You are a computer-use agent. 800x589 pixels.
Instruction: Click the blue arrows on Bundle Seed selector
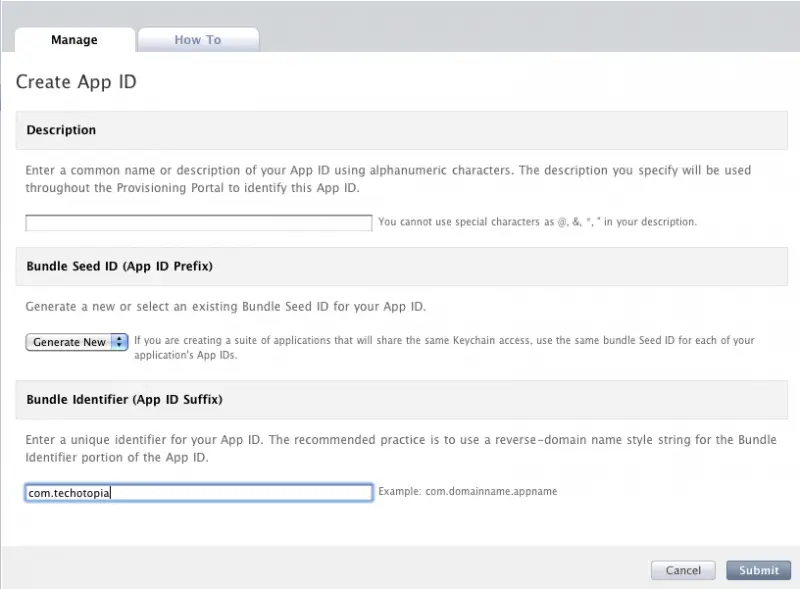120,342
